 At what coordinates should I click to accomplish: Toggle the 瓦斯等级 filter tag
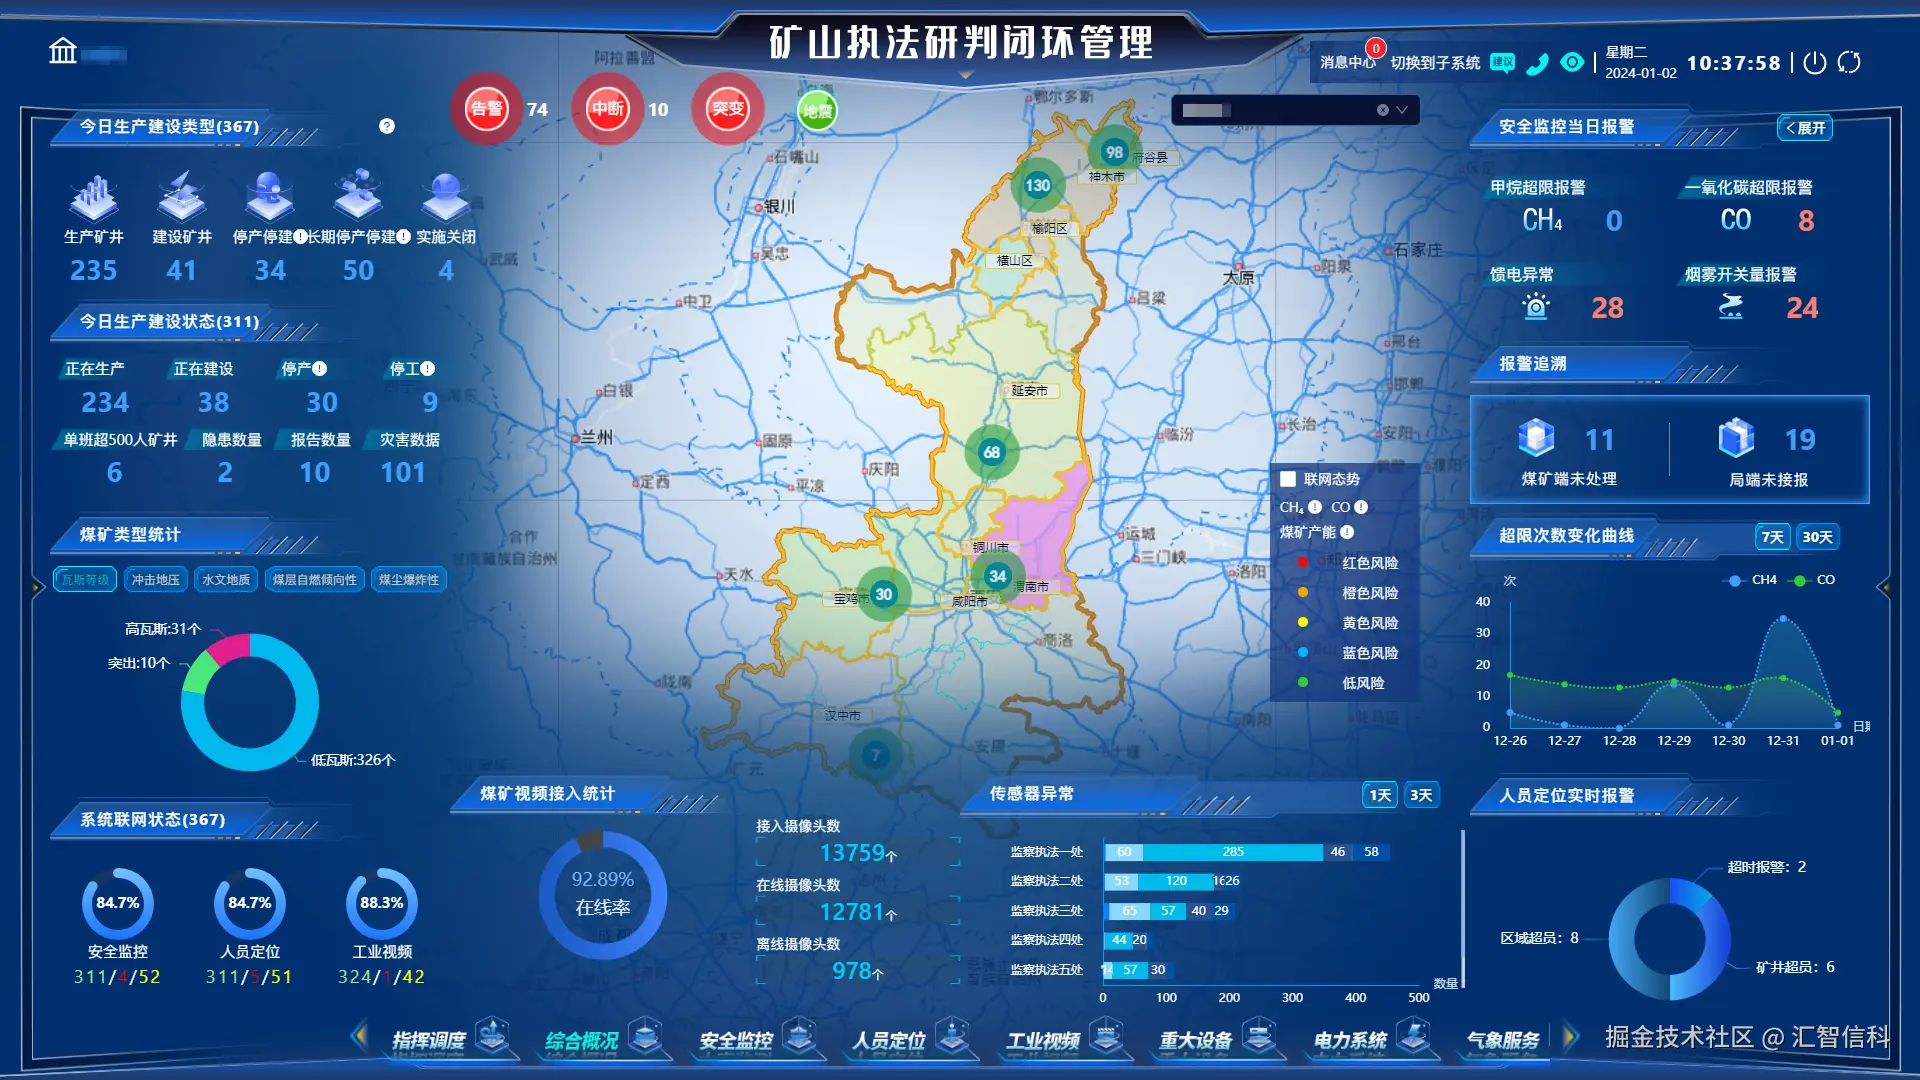tap(85, 580)
